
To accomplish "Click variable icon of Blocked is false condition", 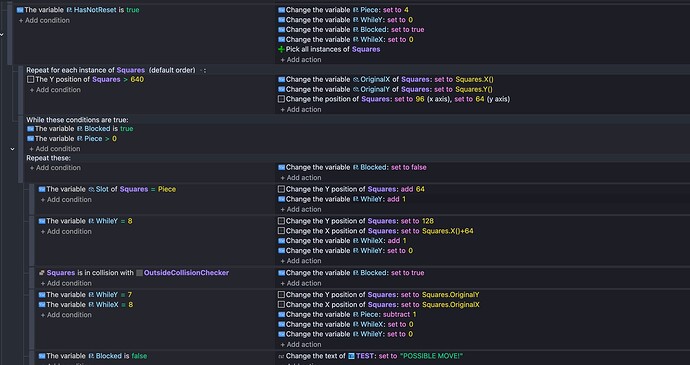I will pos(42,356).
